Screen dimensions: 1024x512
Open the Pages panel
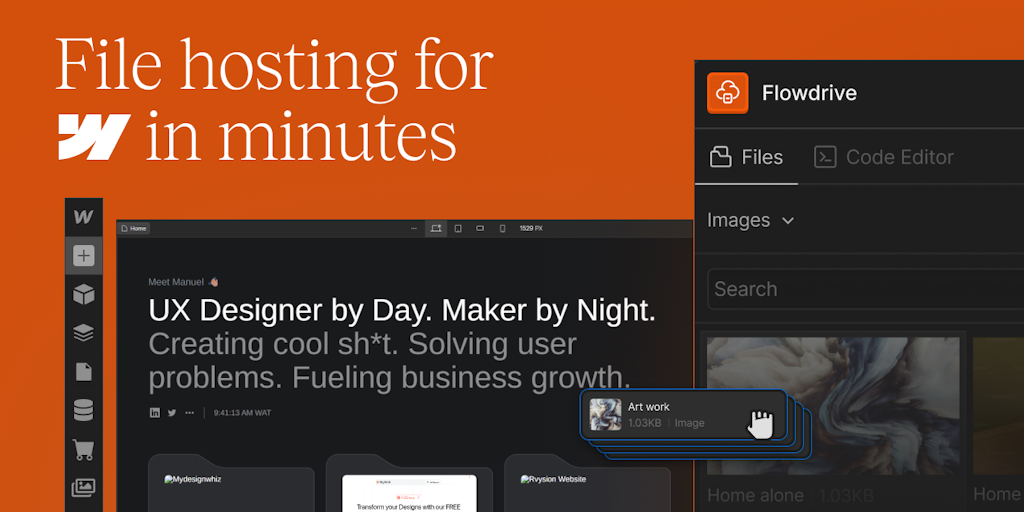click(84, 372)
